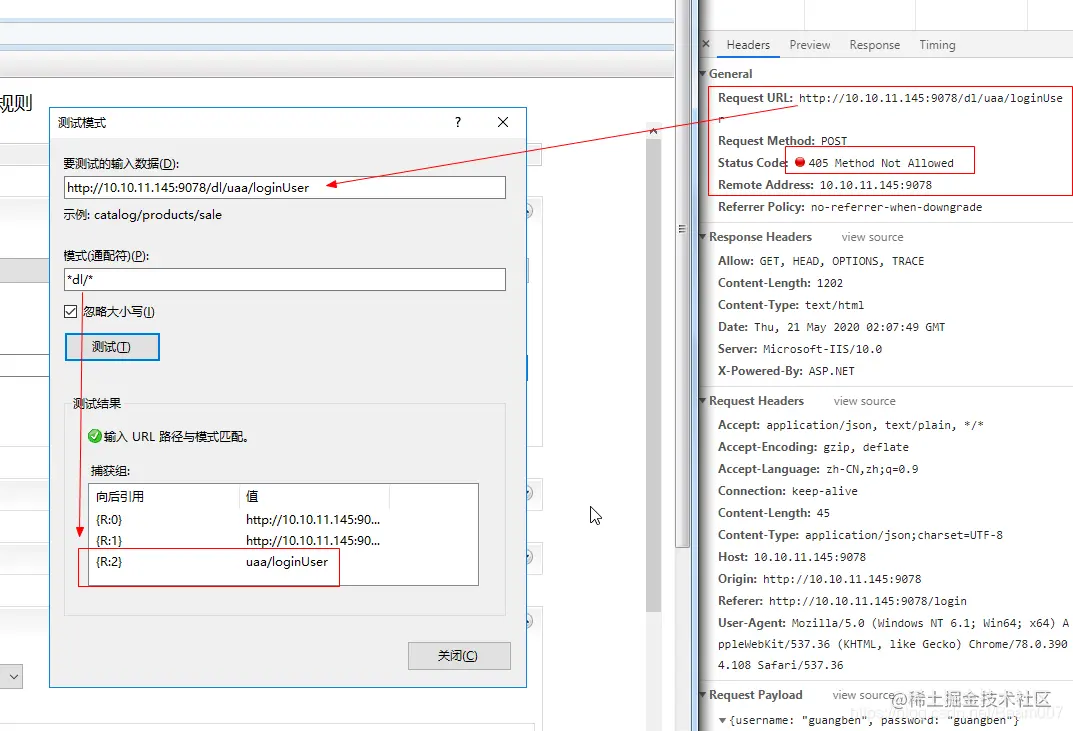Image resolution: width=1073 pixels, height=731 pixels.
Task: Collapse the Request Payload section
Action: (703, 695)
